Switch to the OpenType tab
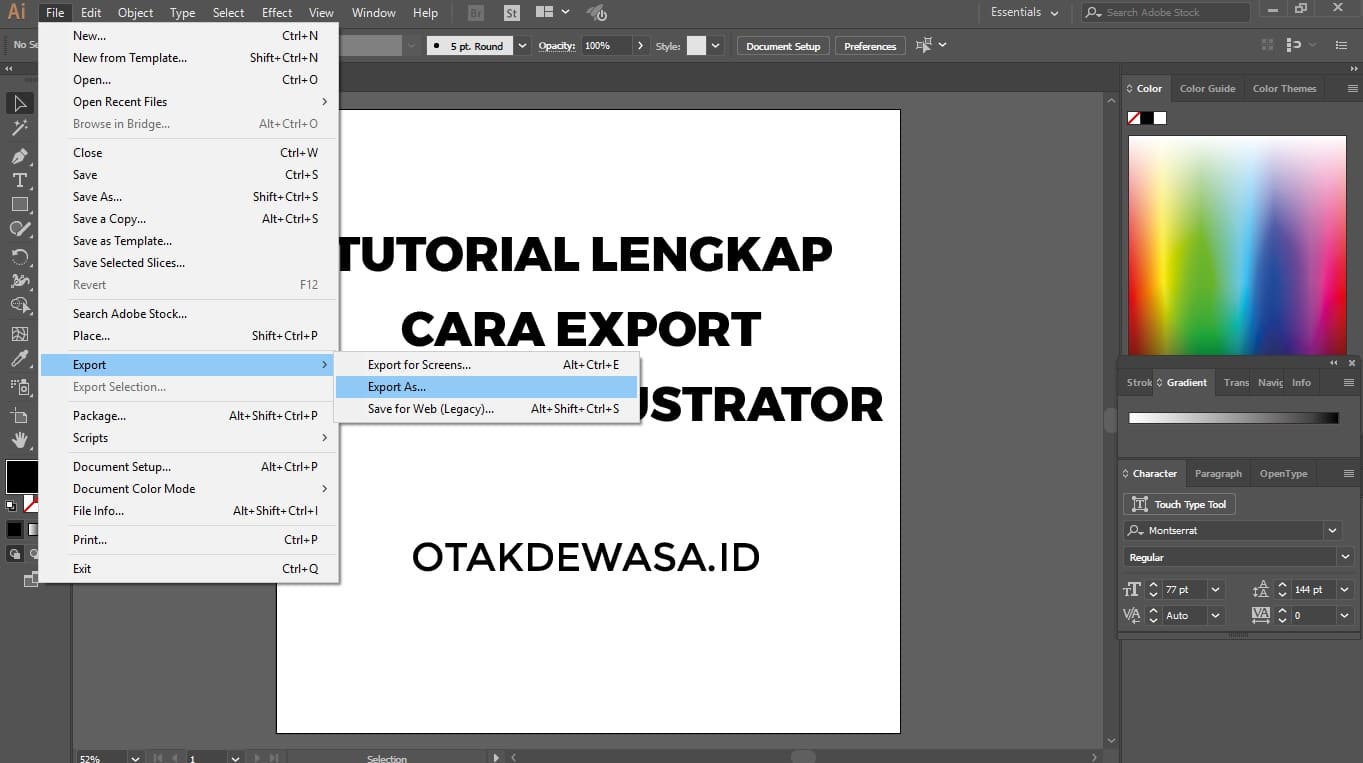The width and height of the screenshot is (1363, 763). [1283, 473]
